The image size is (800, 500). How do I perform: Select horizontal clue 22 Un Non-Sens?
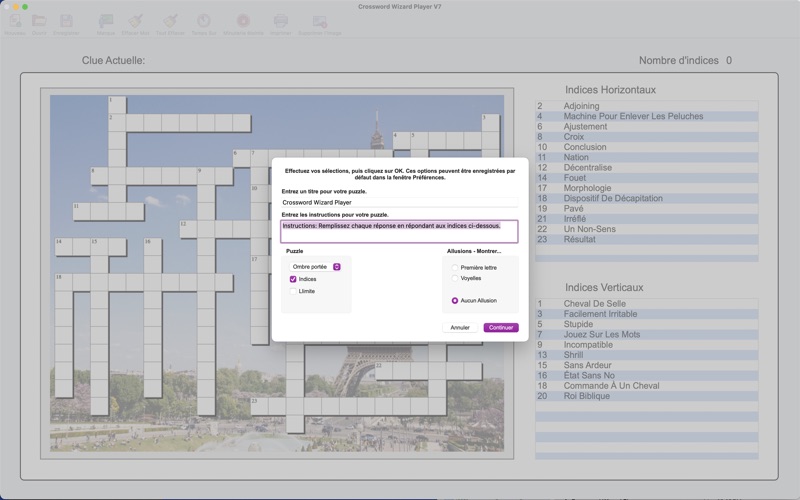coord(646,229)
